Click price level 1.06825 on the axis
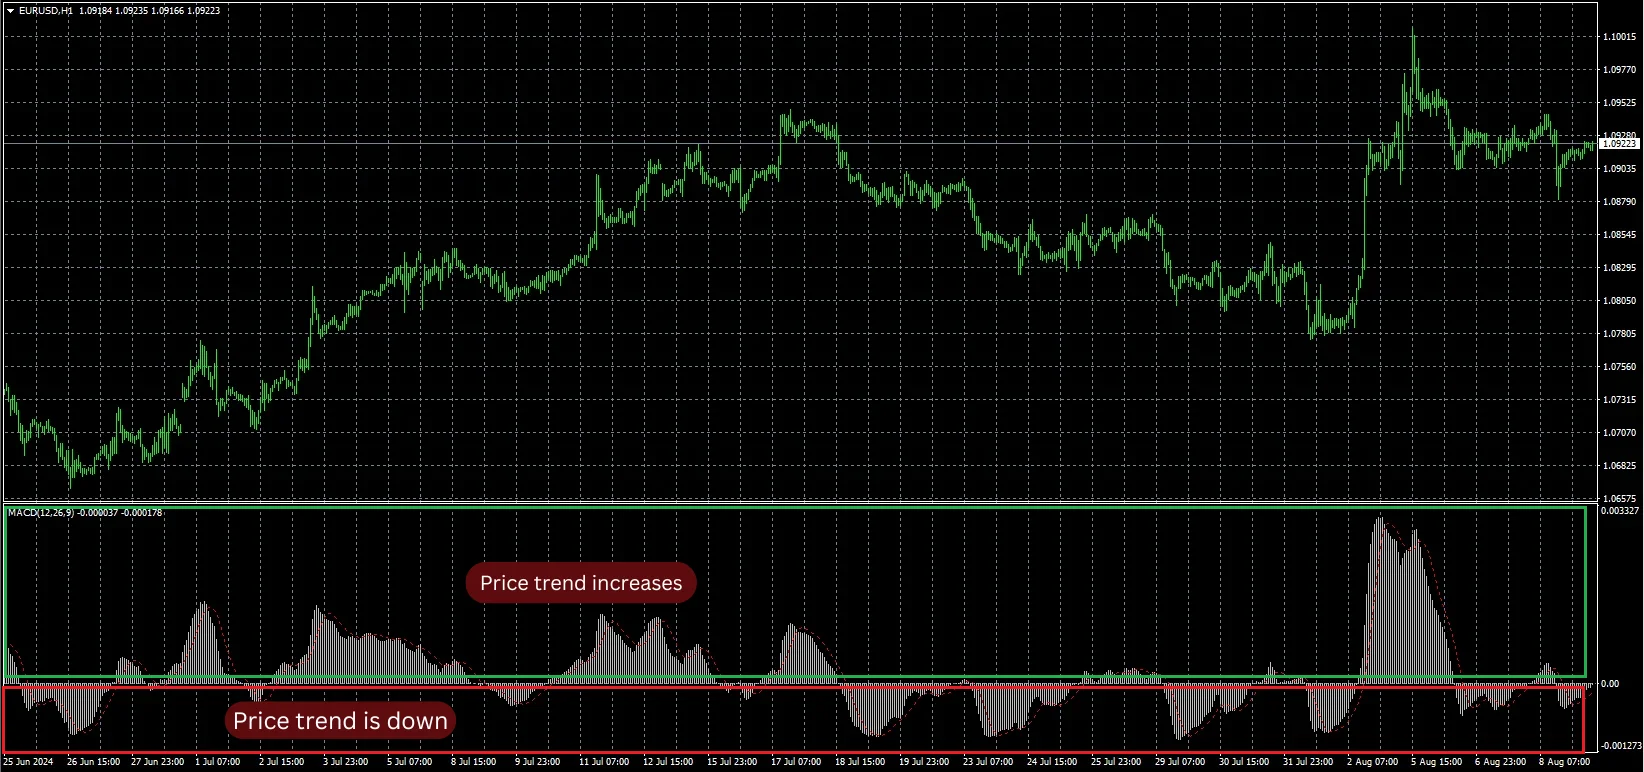Screen dimensions: 1644x772 pos(1620,466)
